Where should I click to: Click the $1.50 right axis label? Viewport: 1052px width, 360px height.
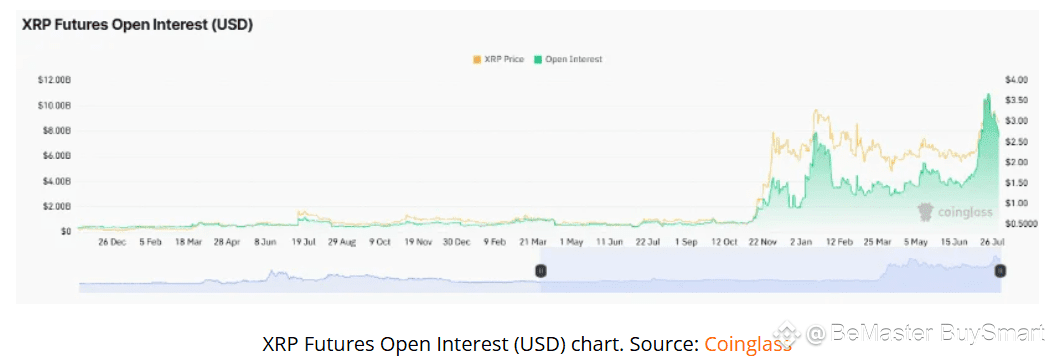(1016, 182)
